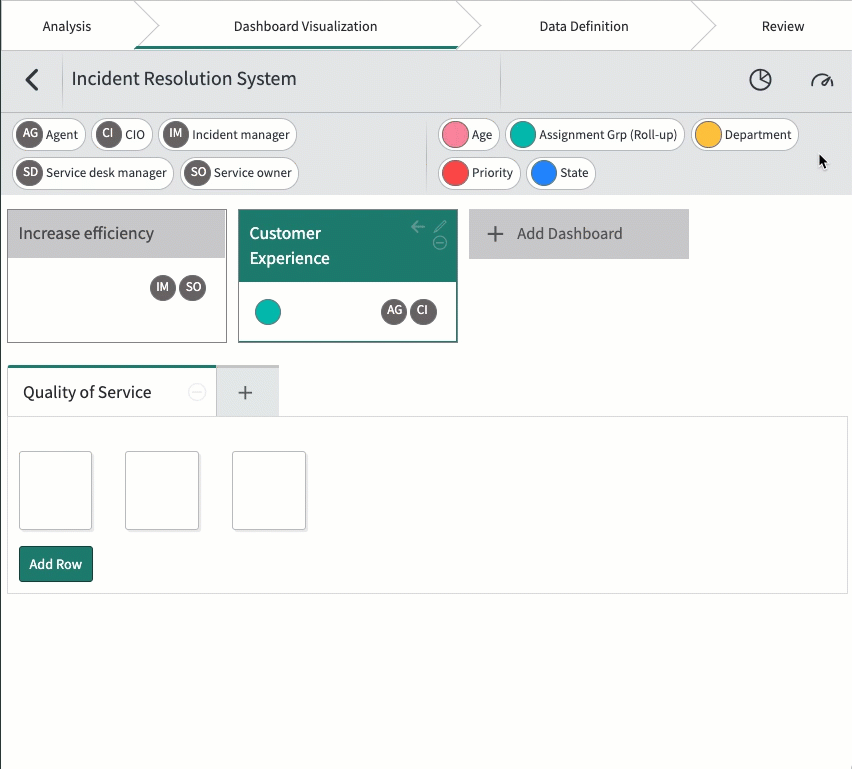Click the CI avatar in CIO chip
This screenshot has width=852, height=769.
point(108,134)
